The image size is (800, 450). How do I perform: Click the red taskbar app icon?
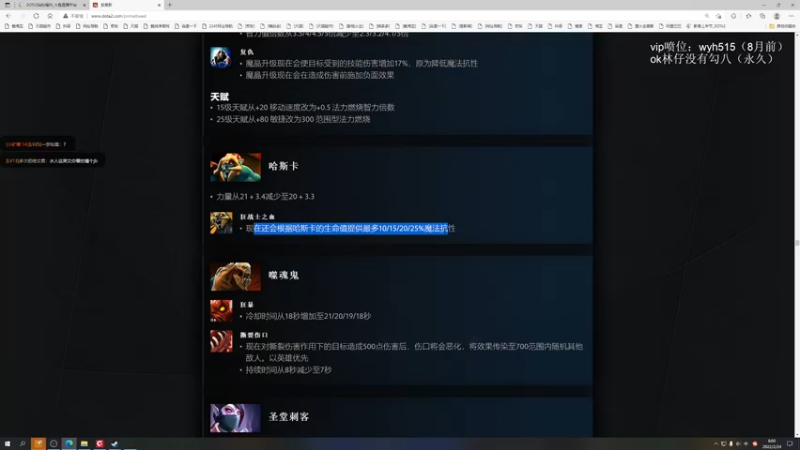click(x=99, y=444)
